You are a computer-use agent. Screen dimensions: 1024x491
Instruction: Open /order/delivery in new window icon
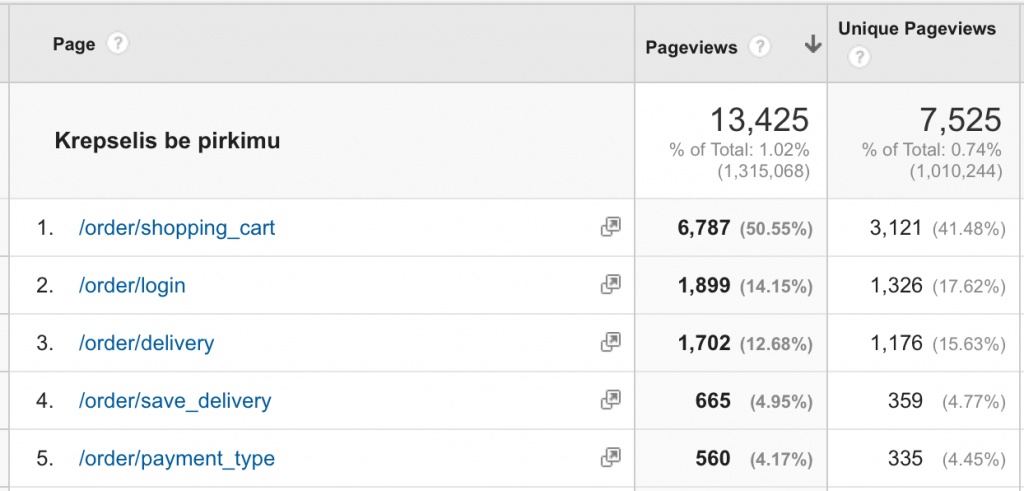[x=610, y=343]
